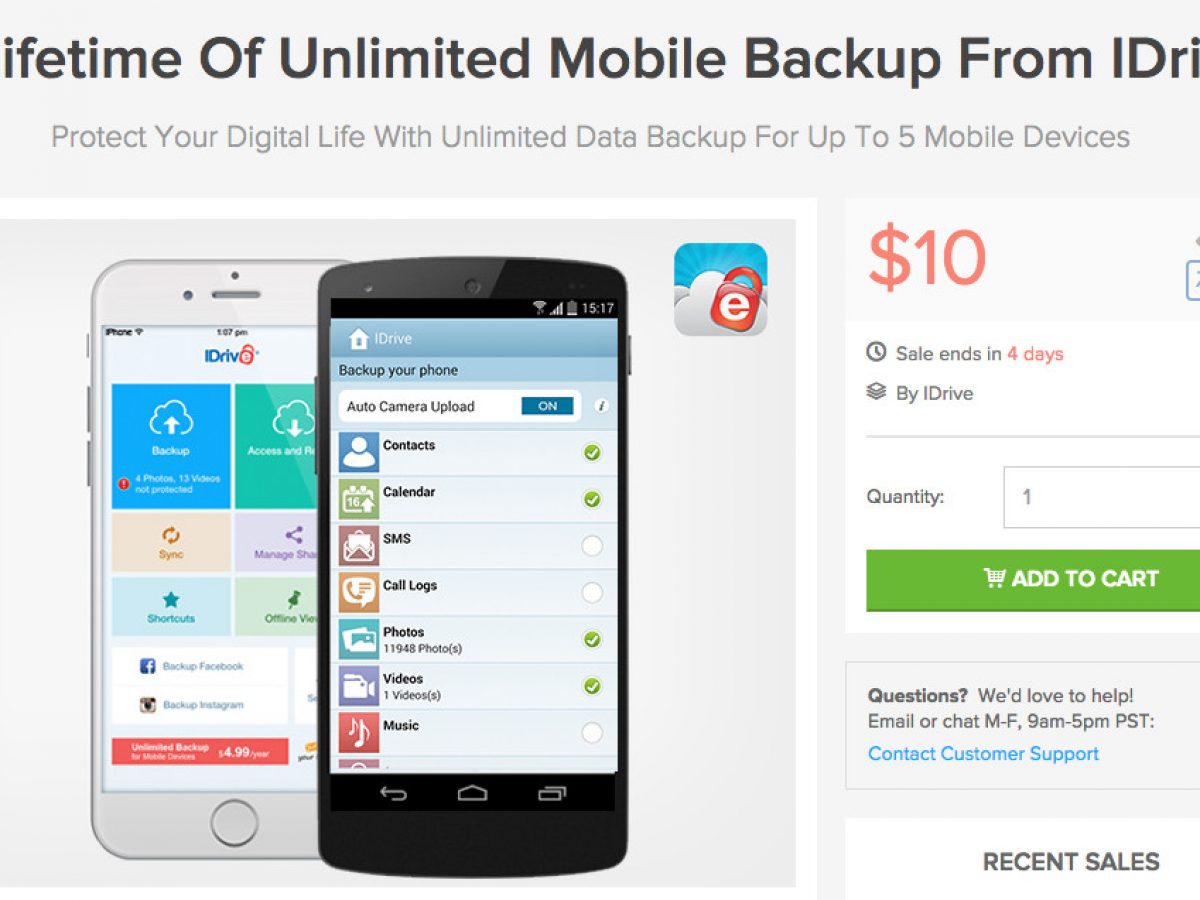Open the Contact Customer Support link
The width and height of the screenshot is (1200, 900).
983,754
